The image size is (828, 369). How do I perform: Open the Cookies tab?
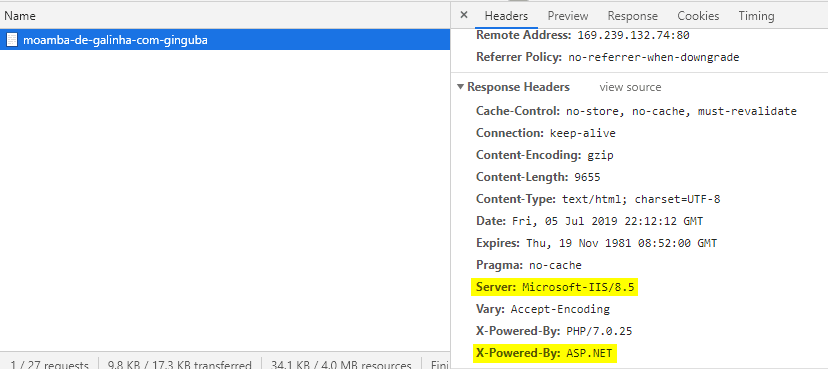(x=698, y=16)
